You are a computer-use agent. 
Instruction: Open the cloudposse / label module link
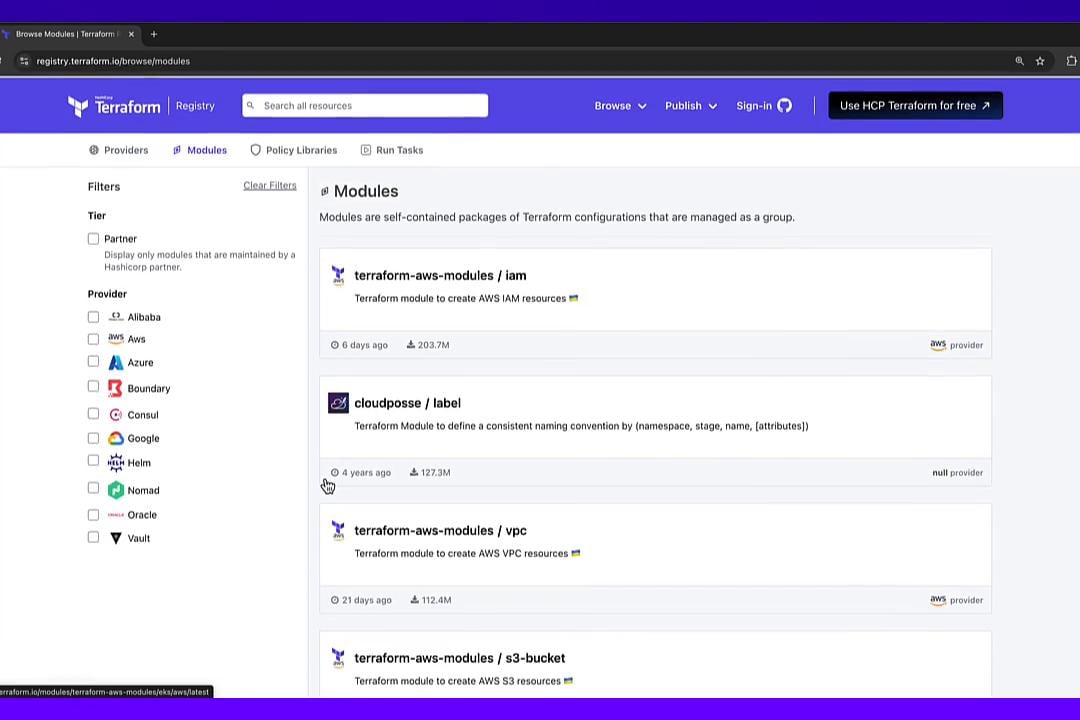click(408, 403)
